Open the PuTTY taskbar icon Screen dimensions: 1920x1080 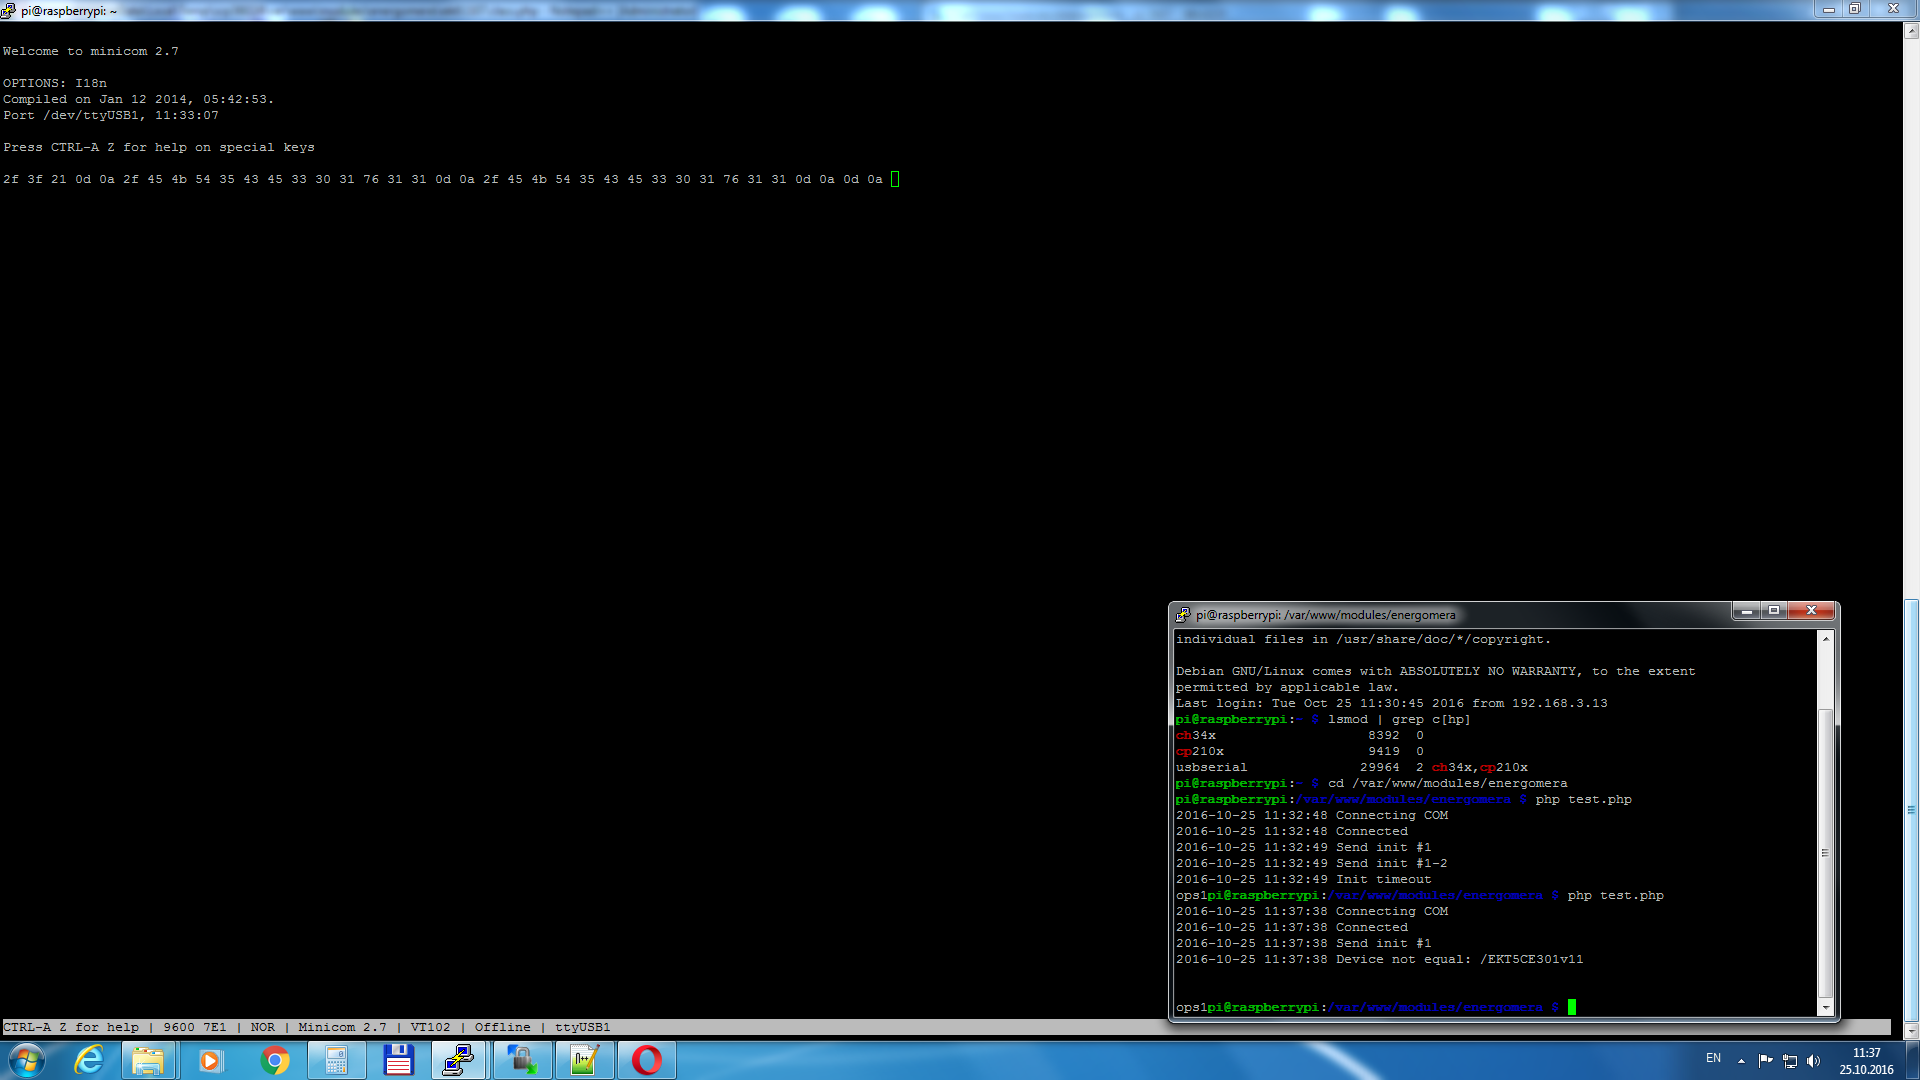pos(459,1060)
